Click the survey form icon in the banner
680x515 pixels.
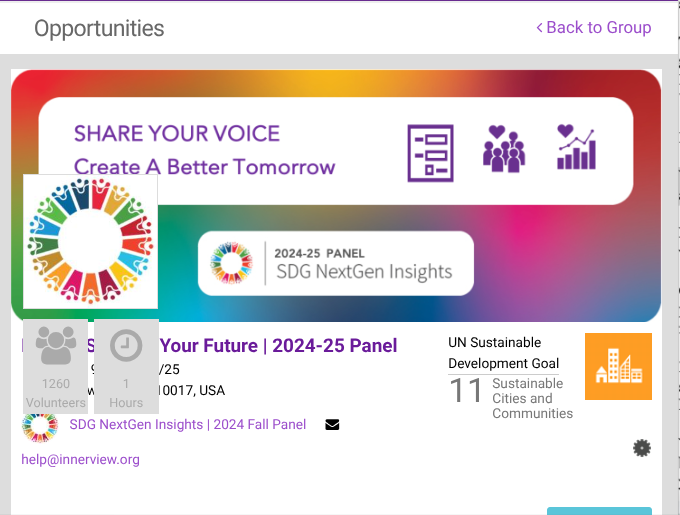coord(430,152)
